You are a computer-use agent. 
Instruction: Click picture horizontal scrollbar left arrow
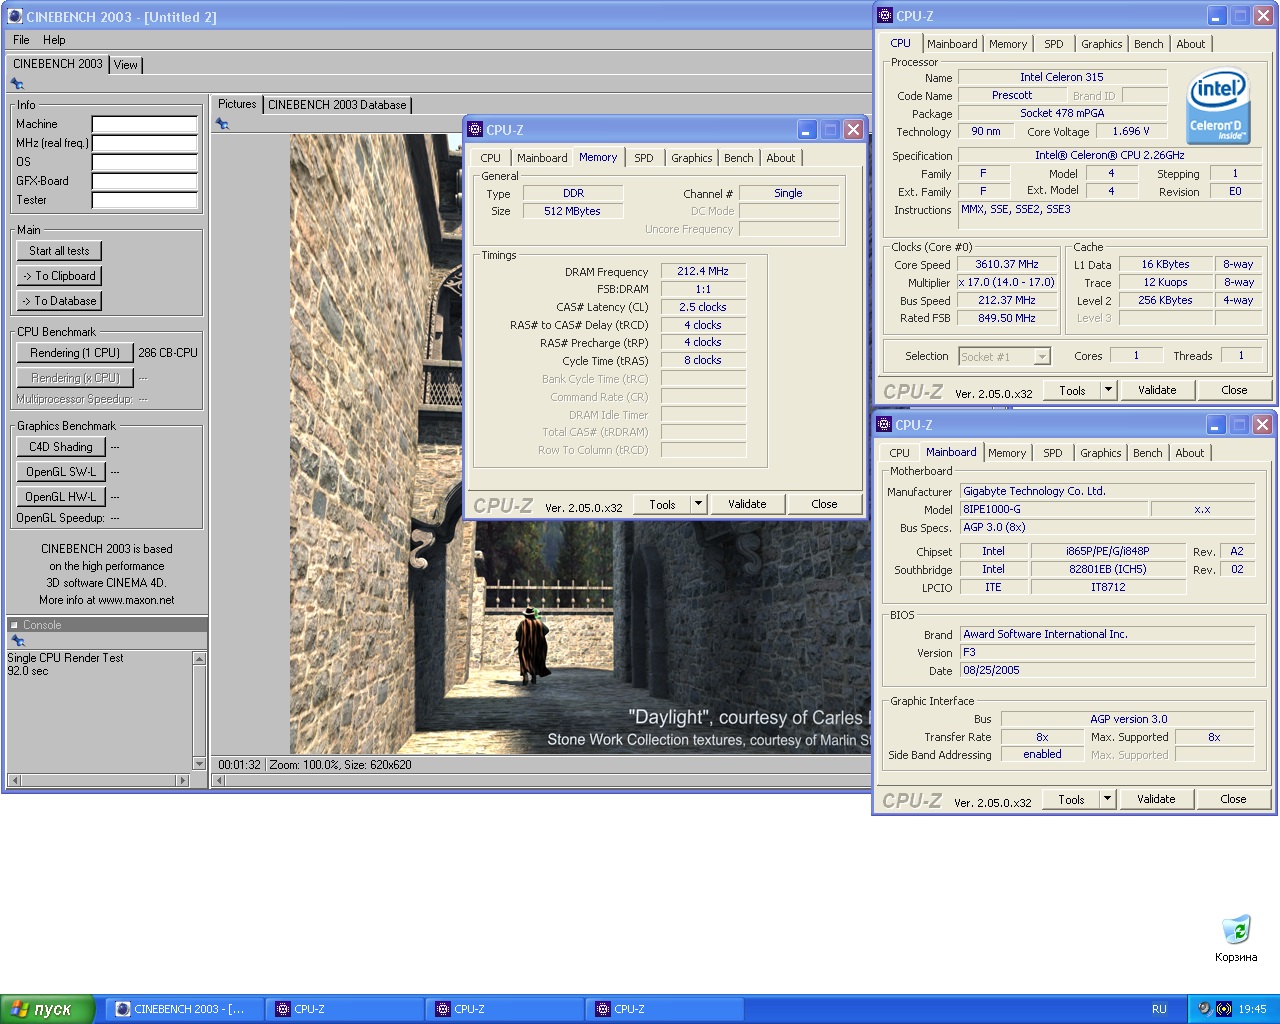click(x=220, y=781)
